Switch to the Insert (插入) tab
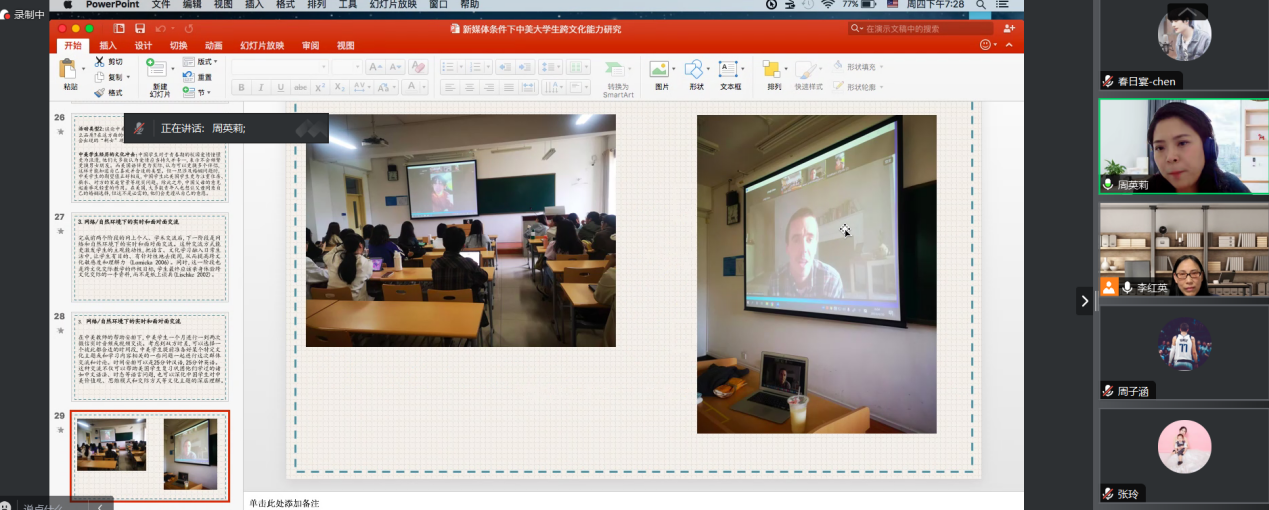This screenshot has height=510, width=1269. pos(108,45)
